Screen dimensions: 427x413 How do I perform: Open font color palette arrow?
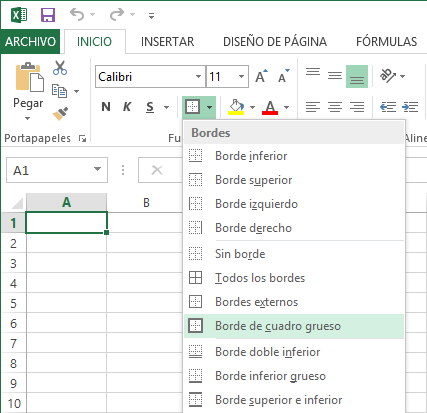click(287, 107)
